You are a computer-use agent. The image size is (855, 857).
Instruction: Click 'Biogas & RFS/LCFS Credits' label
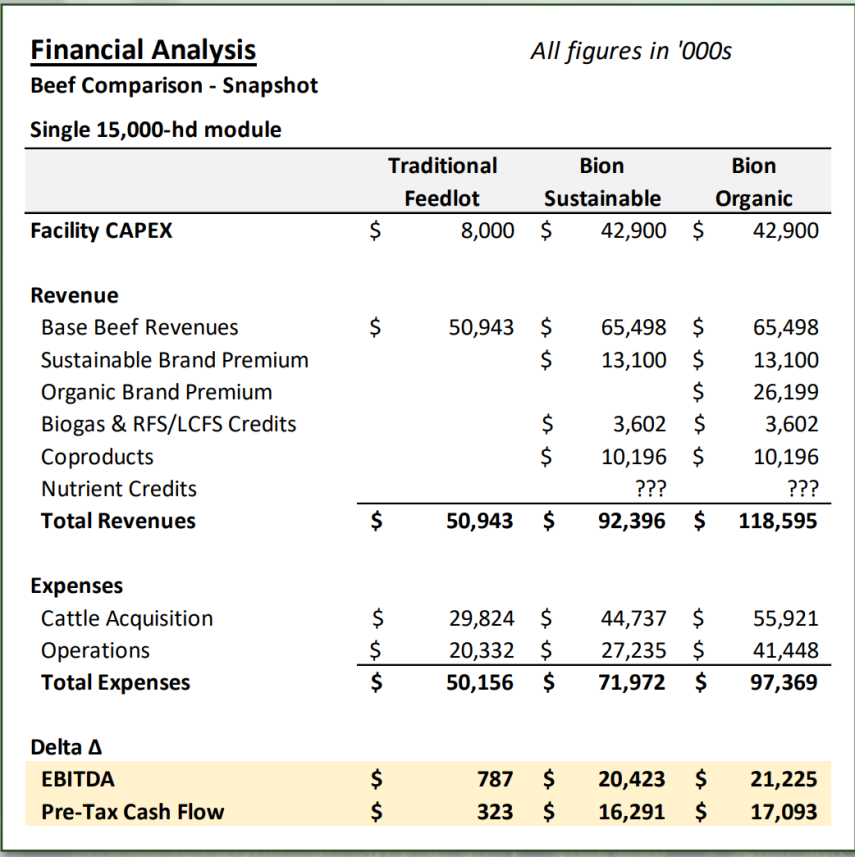pyautogui.click(x=168, y=424)
